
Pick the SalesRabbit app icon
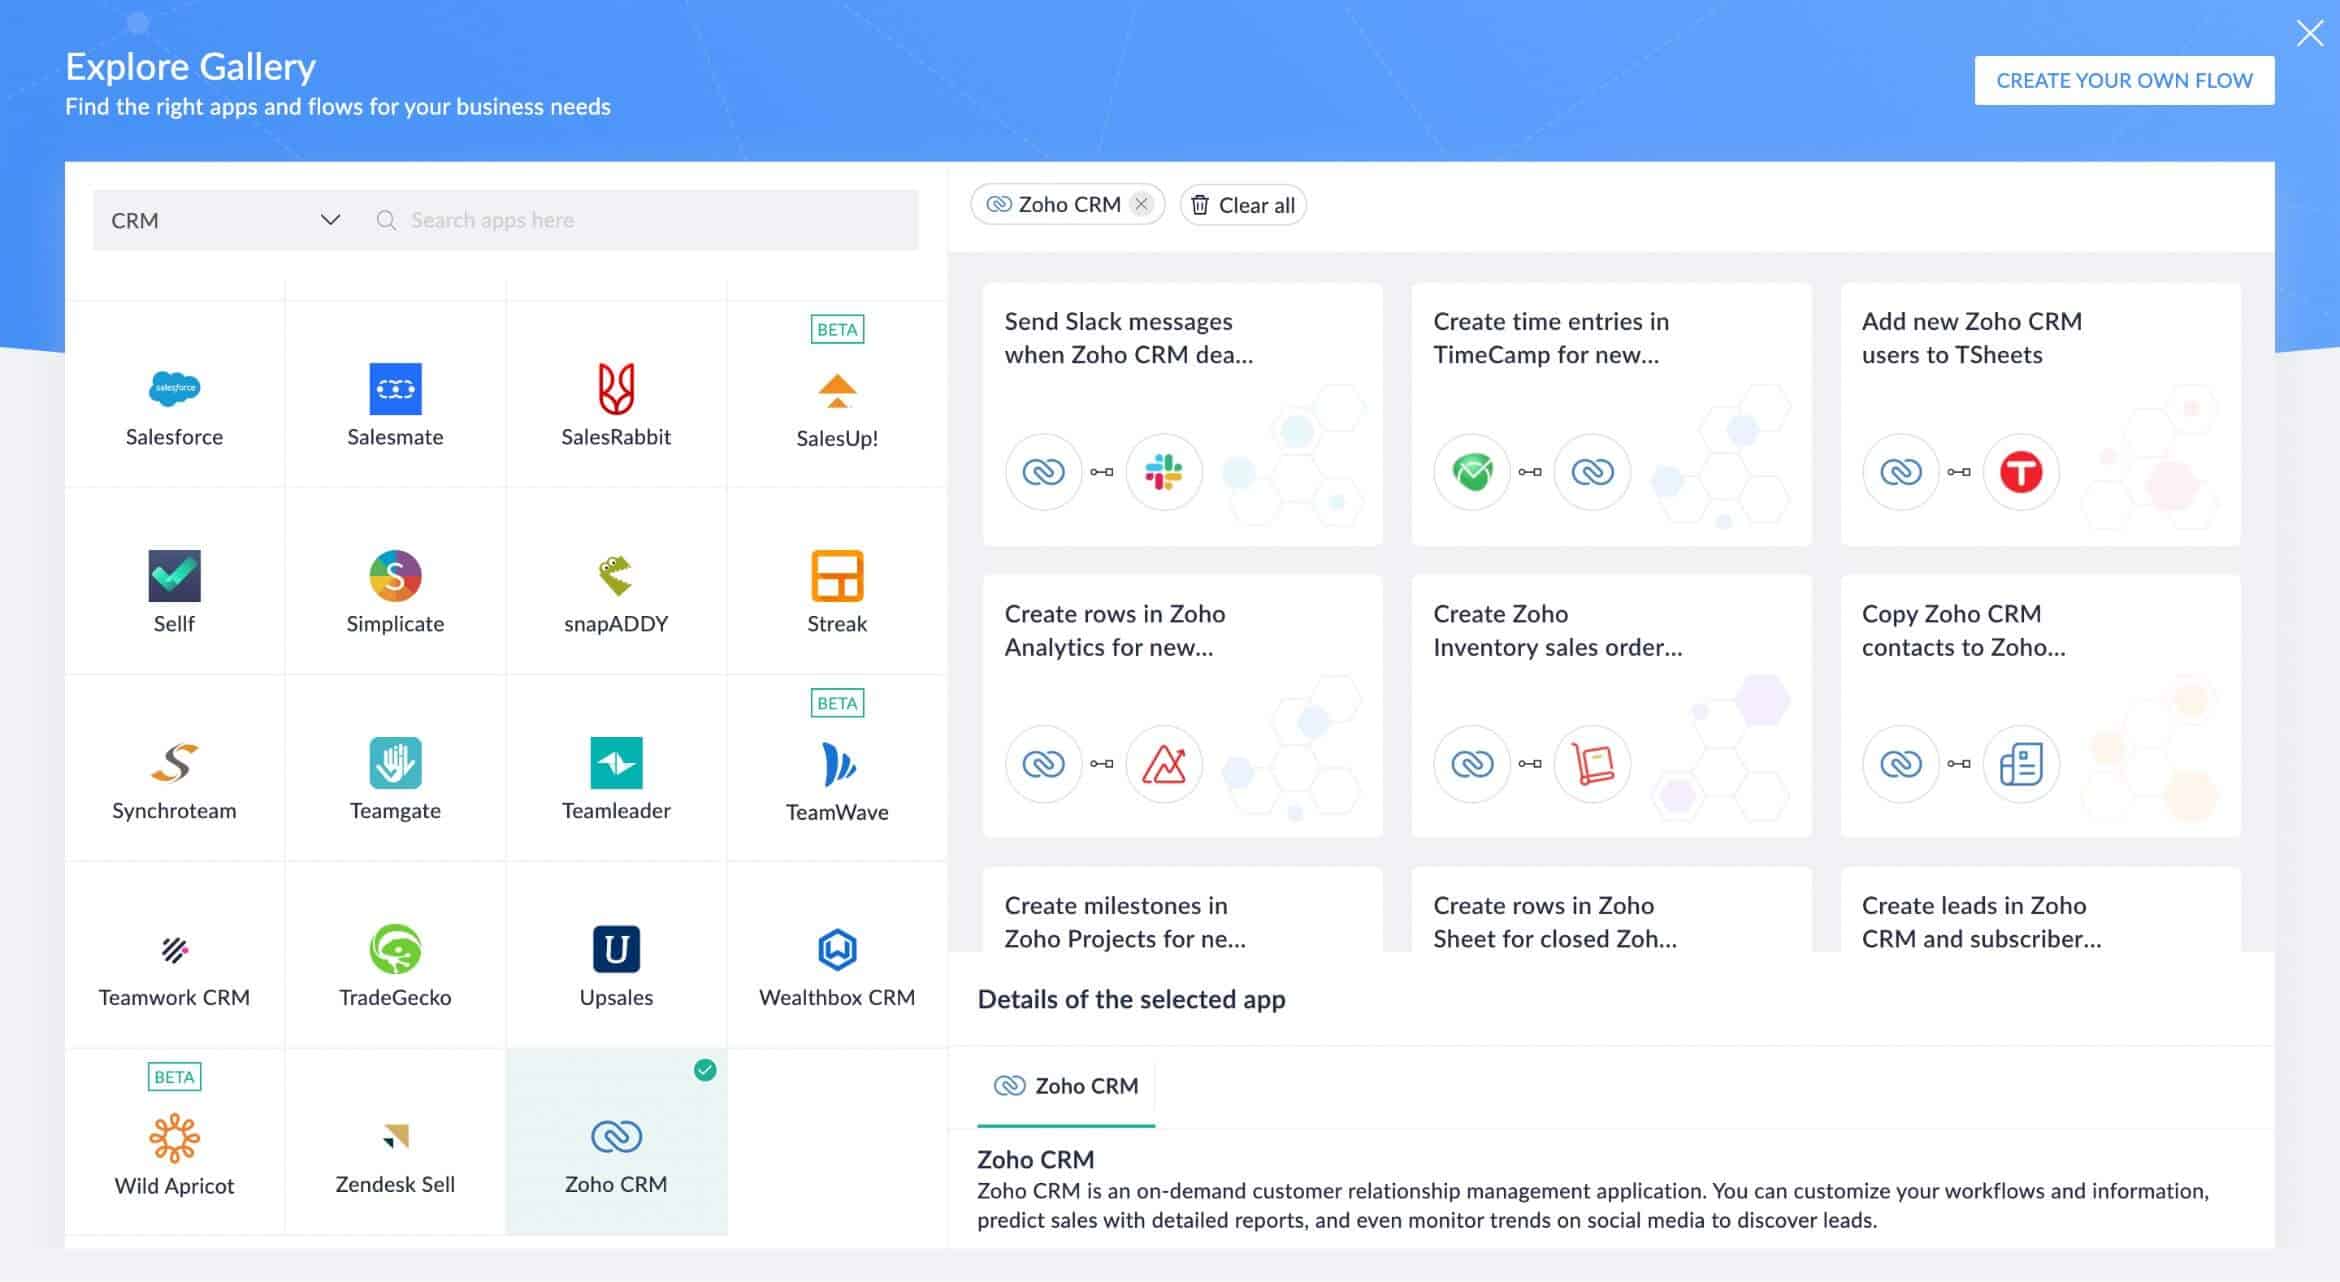click(616, 388)
